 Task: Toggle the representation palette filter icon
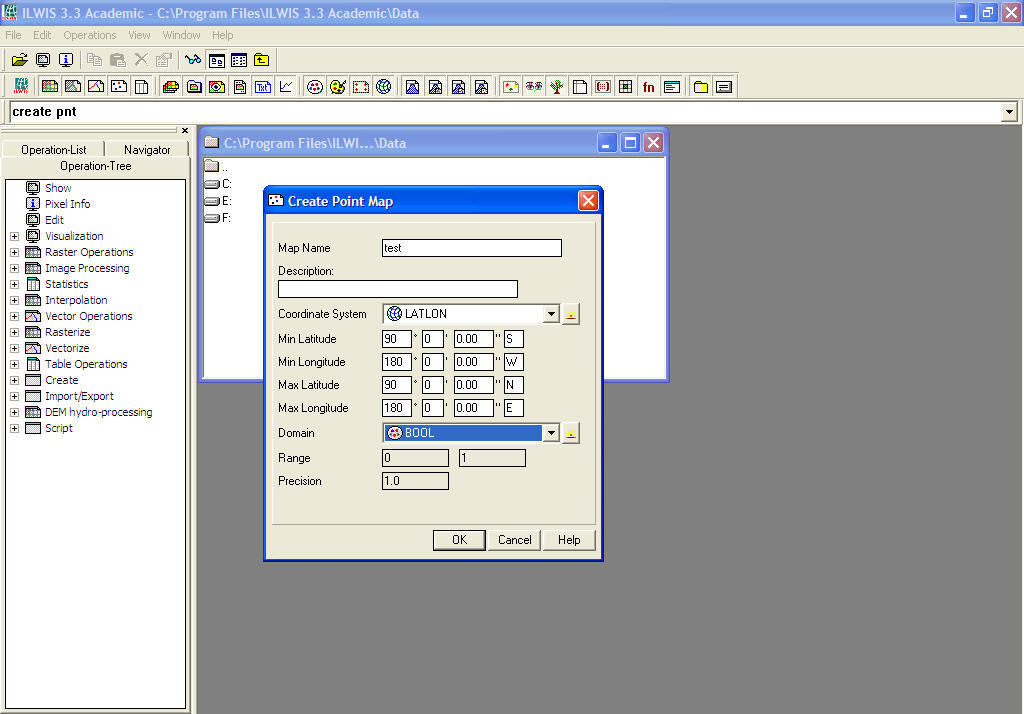point(338,86)
